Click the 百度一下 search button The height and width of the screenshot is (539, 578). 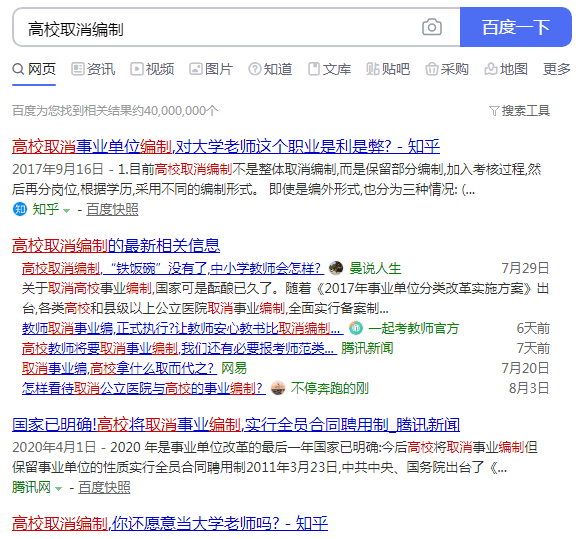[516, 27]
